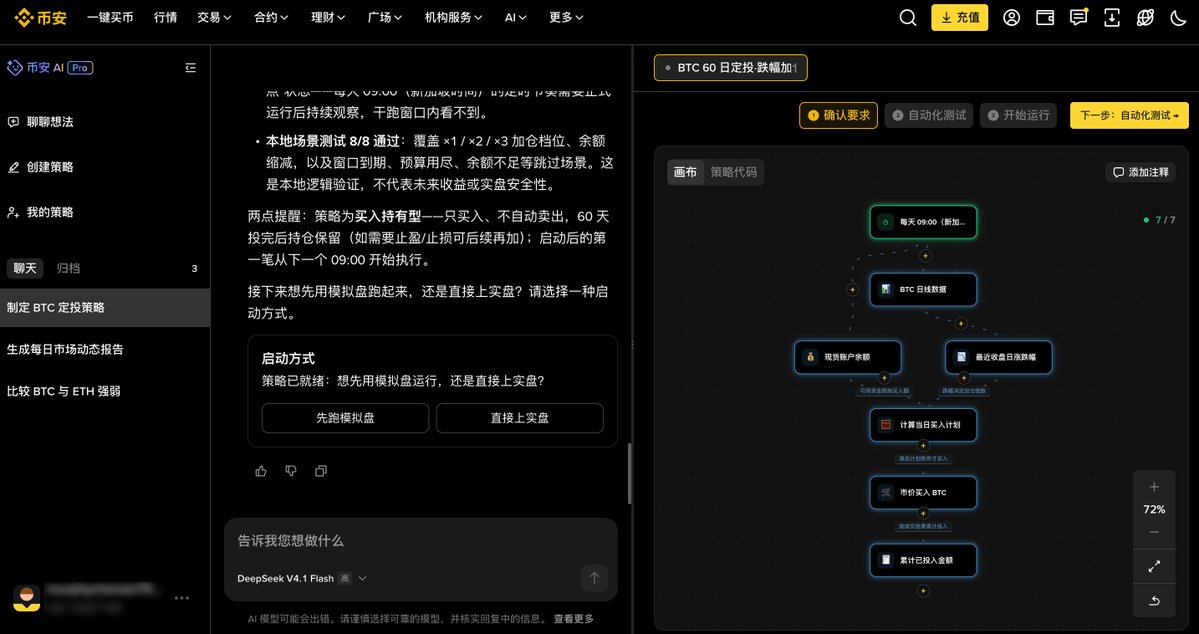Open chat 制定 BTC 定投策略
The width and height of the screenshot is (1199, 634).
[105, 307]
